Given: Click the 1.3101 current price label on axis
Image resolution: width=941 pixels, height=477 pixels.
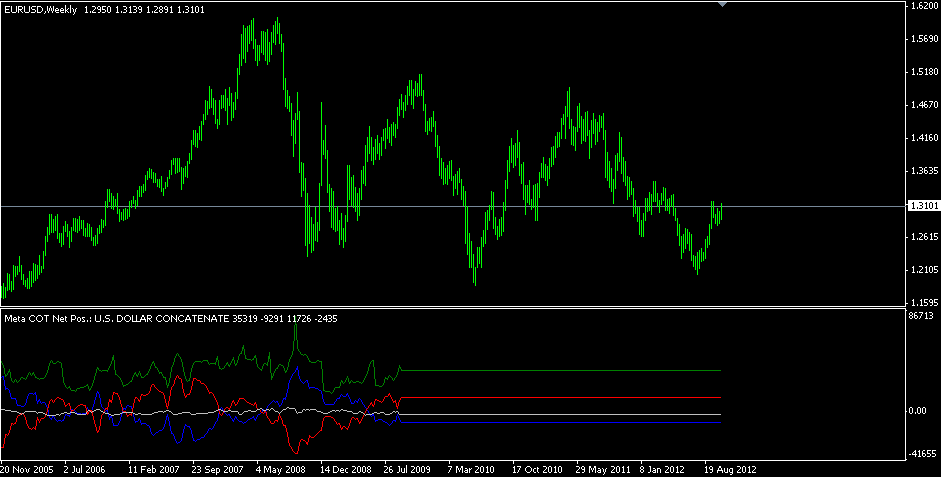Looking at the screenshot, I should (921, 206).
